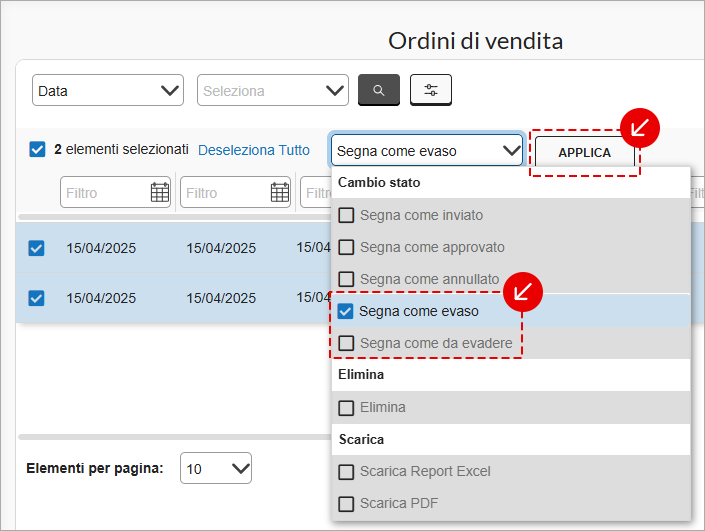Open calendar picker in second Filtro field
The height and width of the screenshot is (531, 705).
280,192
